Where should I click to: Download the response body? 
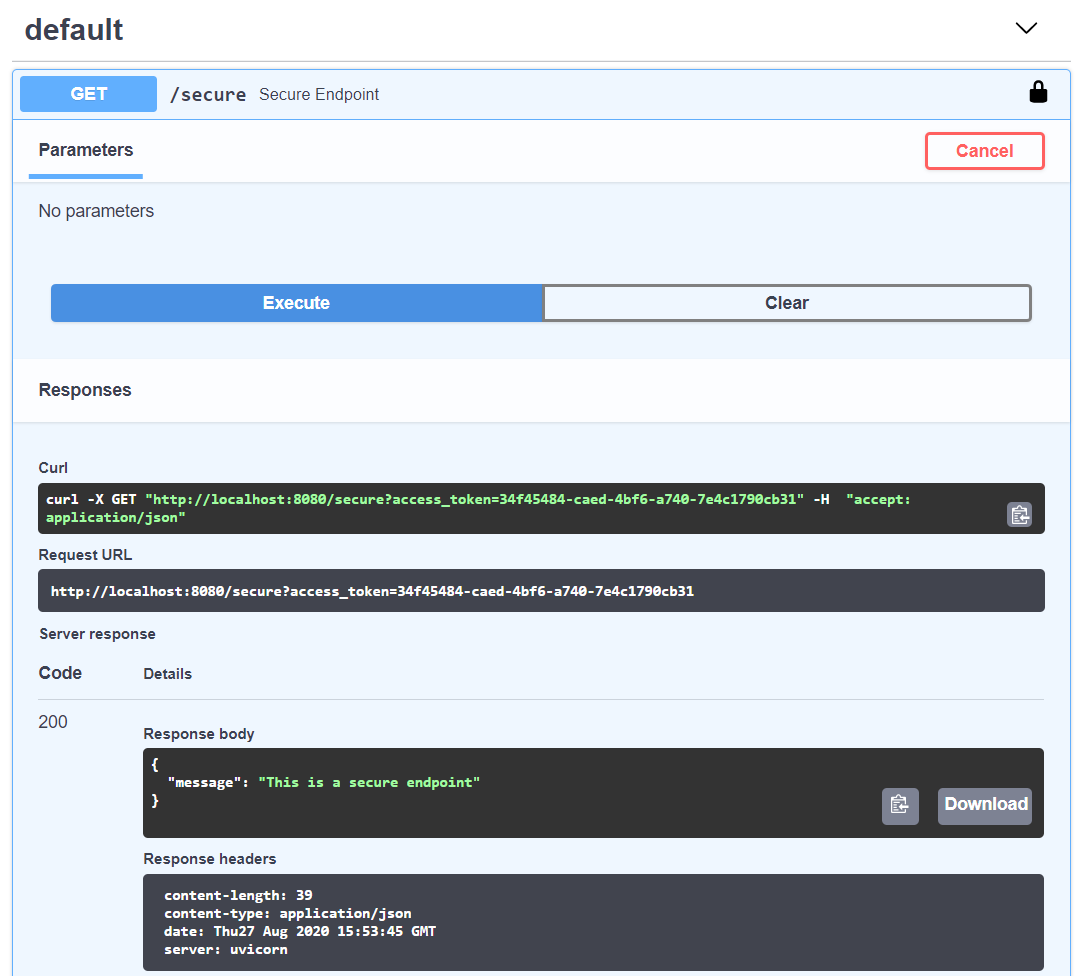984,805
